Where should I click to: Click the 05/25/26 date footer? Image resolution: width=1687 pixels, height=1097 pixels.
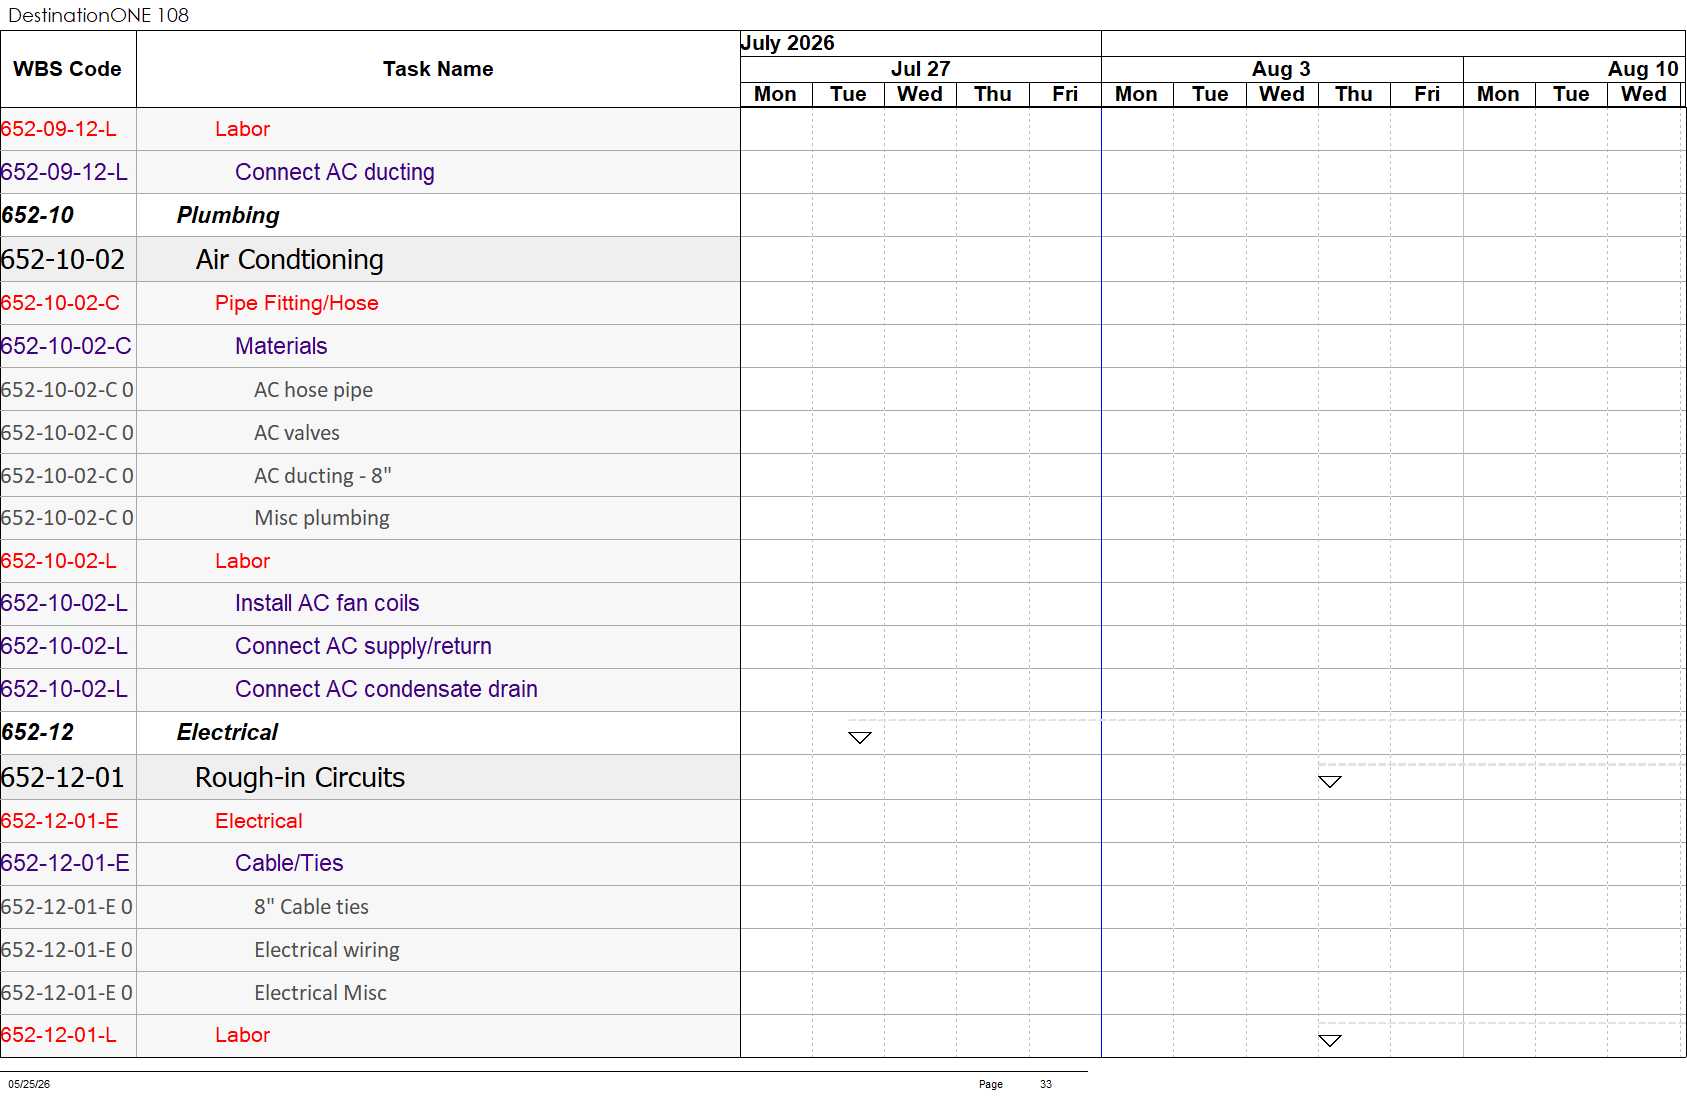click(x=29, y=1084)
